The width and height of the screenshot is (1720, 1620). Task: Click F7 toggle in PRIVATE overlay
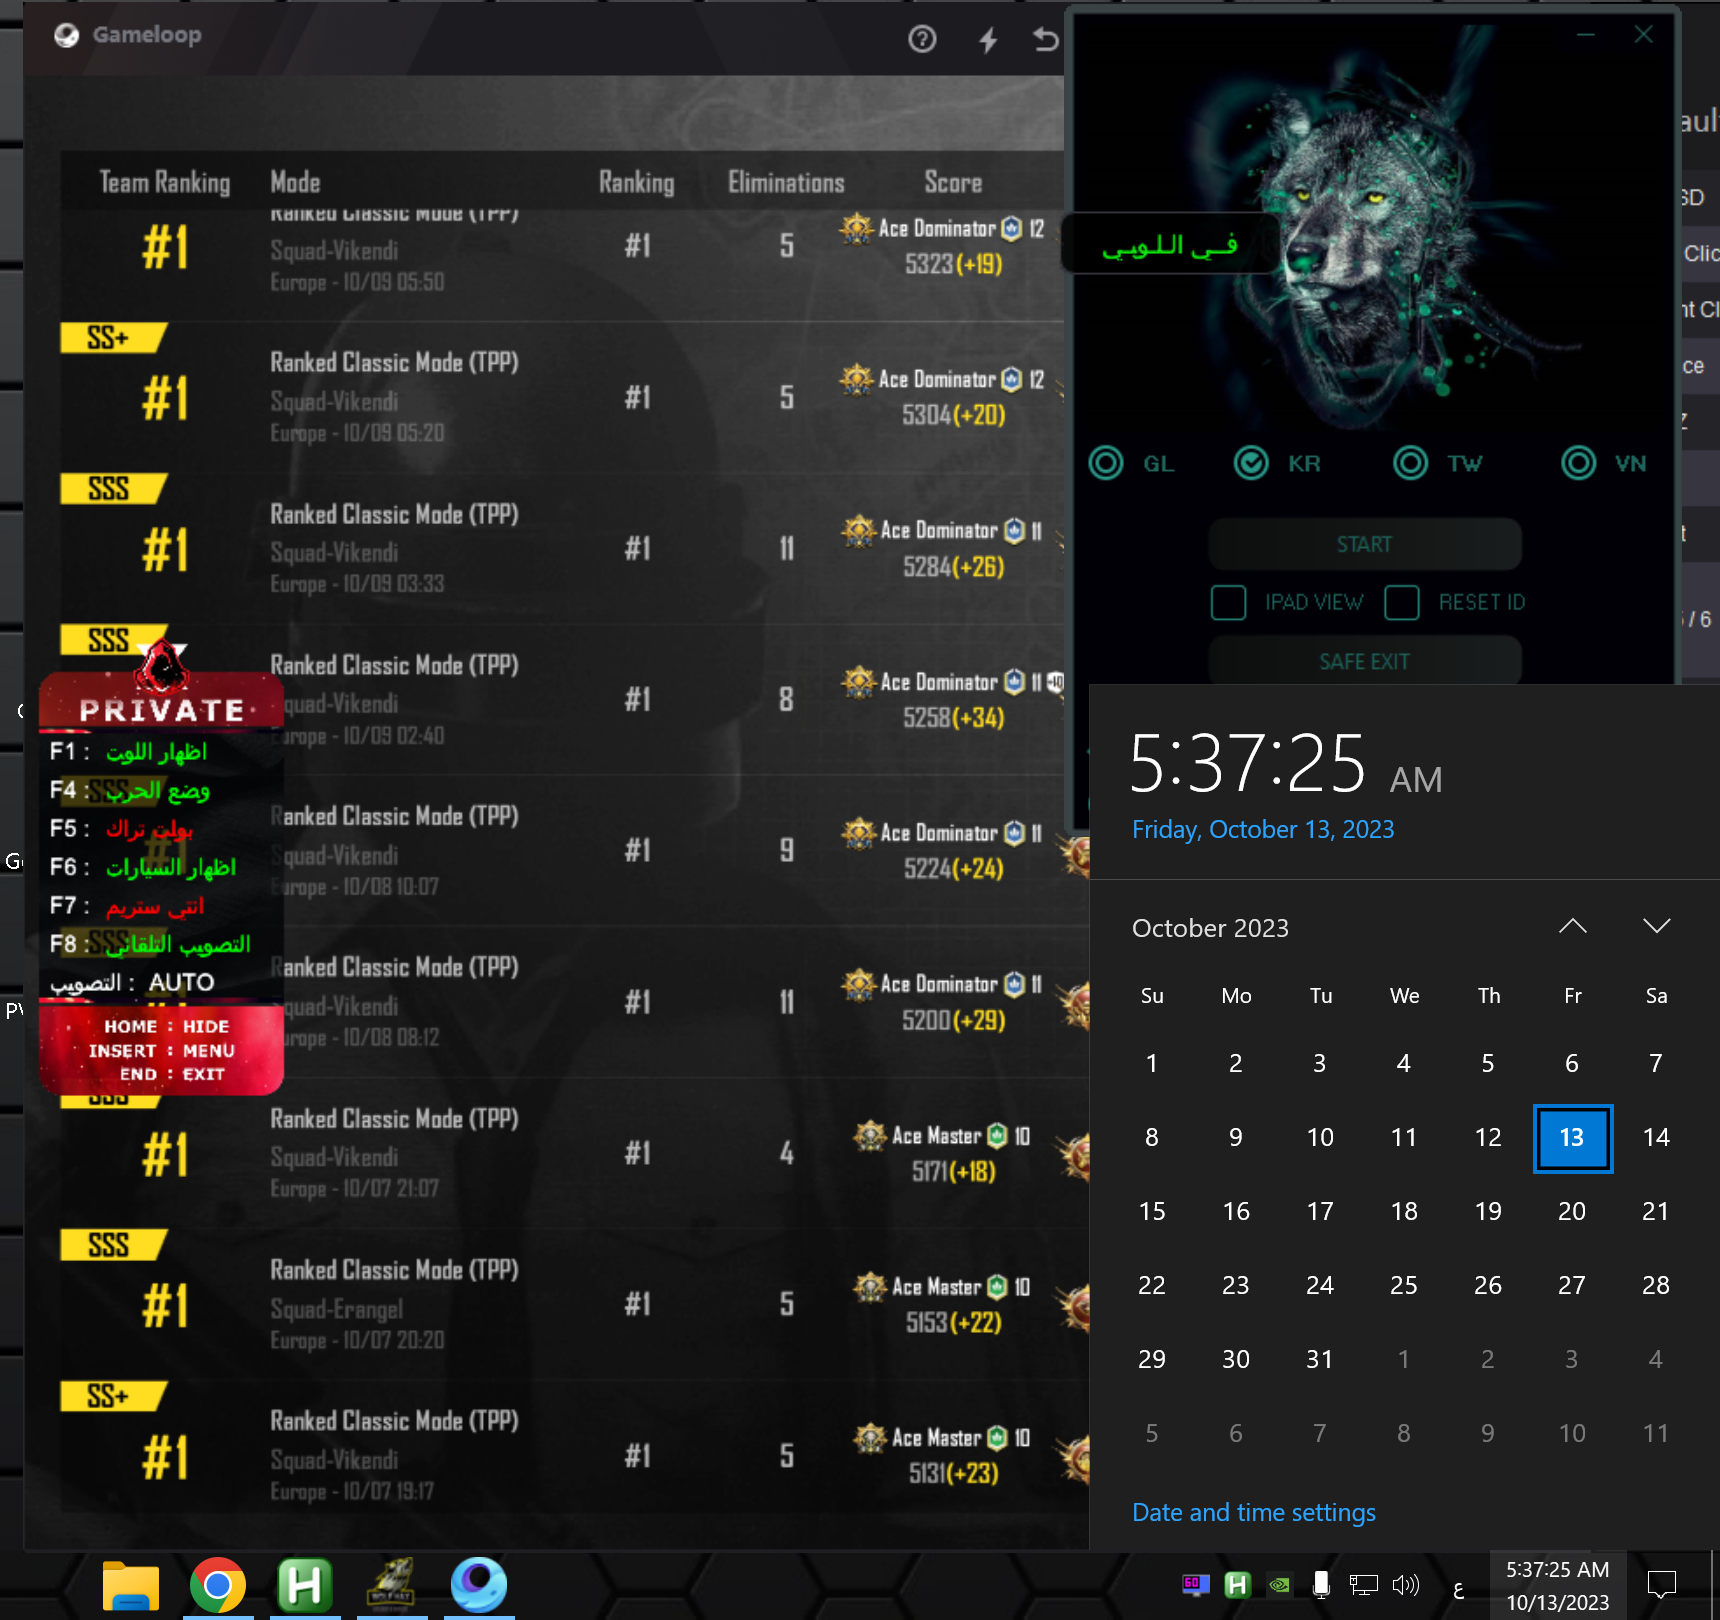[127, 906]
